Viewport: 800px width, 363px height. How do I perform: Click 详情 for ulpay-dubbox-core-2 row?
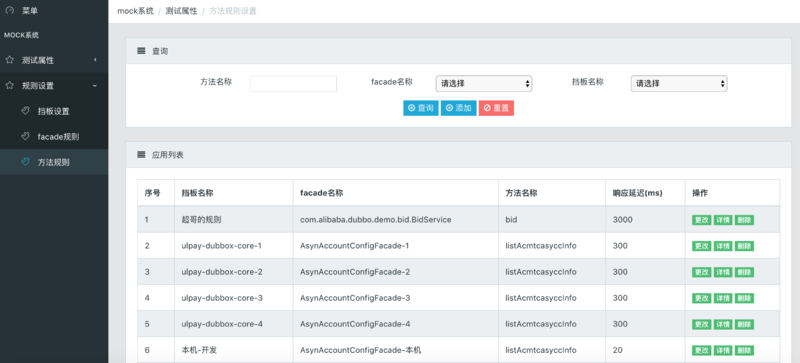click(723, 272)
